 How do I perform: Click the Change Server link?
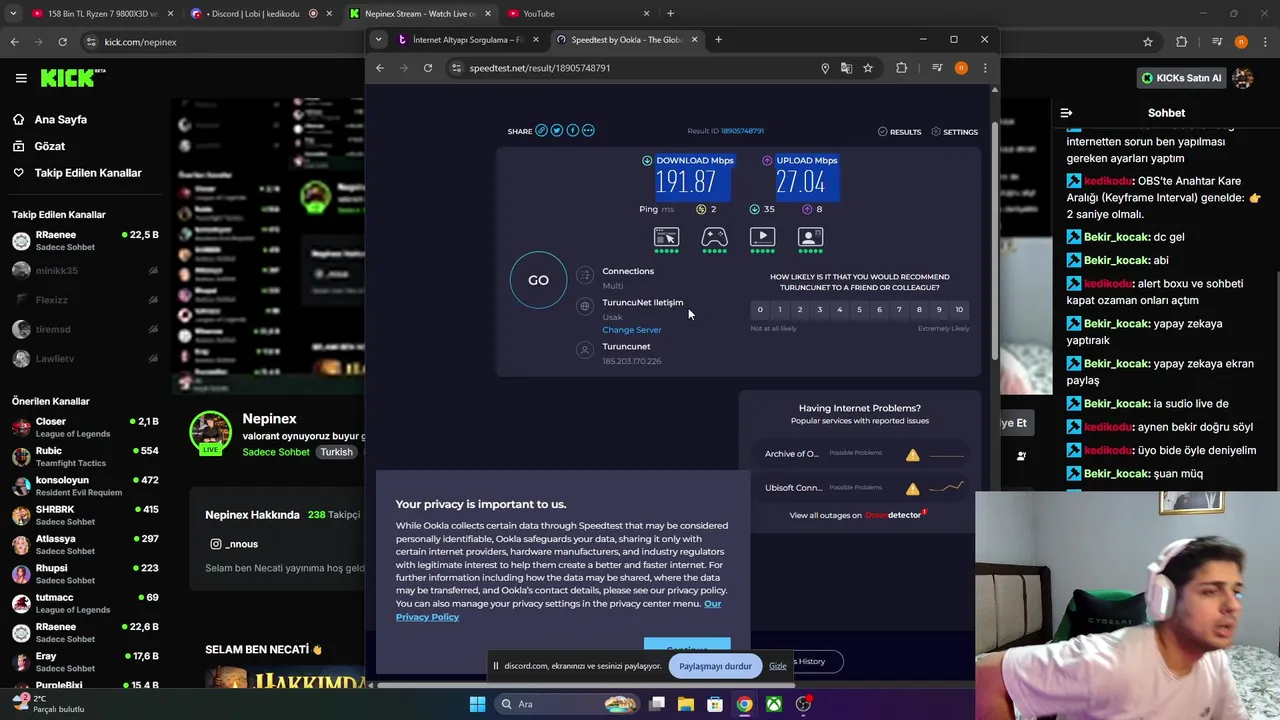631,330
